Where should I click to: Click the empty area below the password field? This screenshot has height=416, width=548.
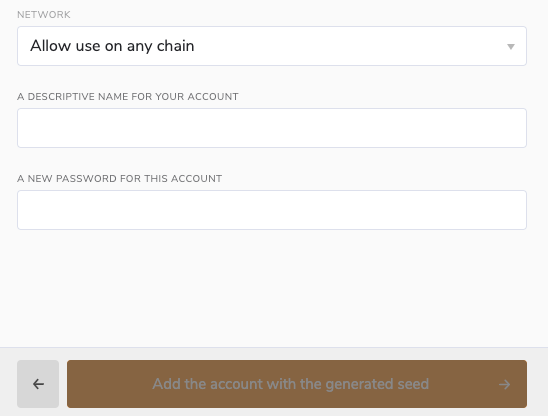(272, 288)
